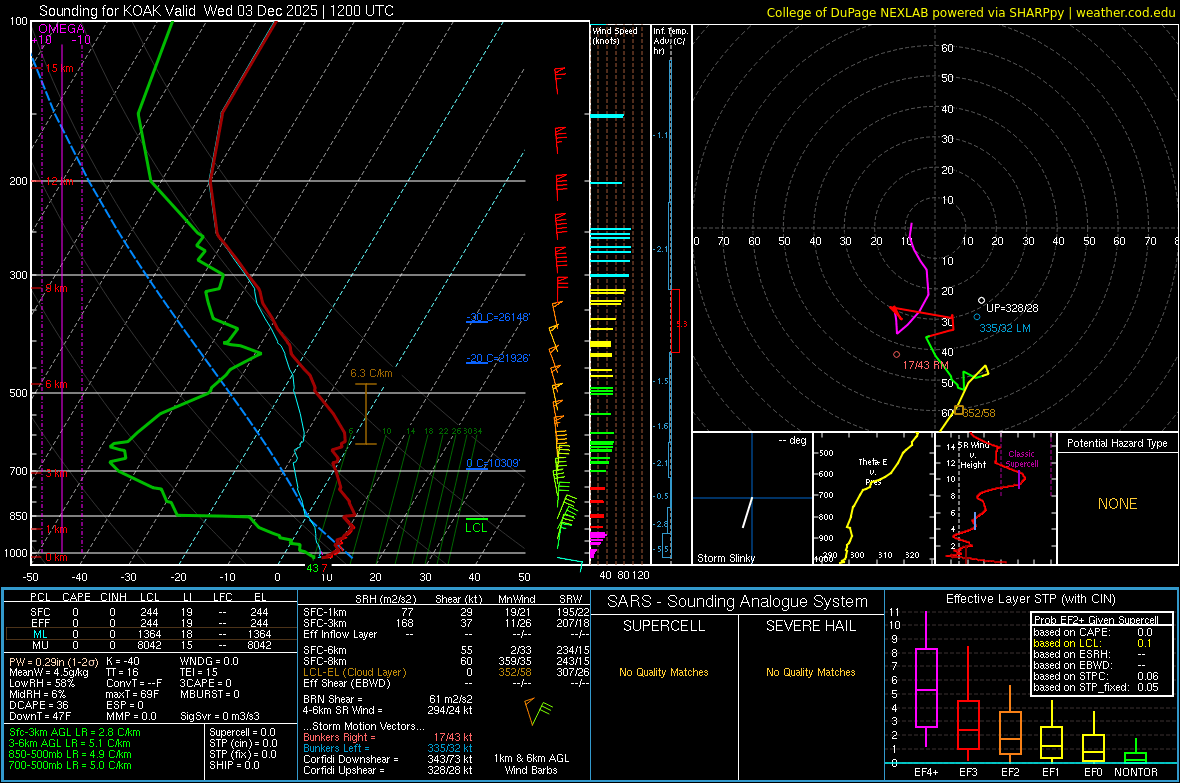Select the 850 pressure level label

coord(18,516)
